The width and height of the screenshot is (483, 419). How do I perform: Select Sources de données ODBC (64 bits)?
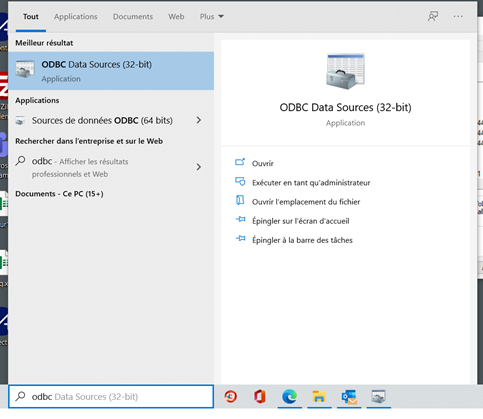coord(102,120)
